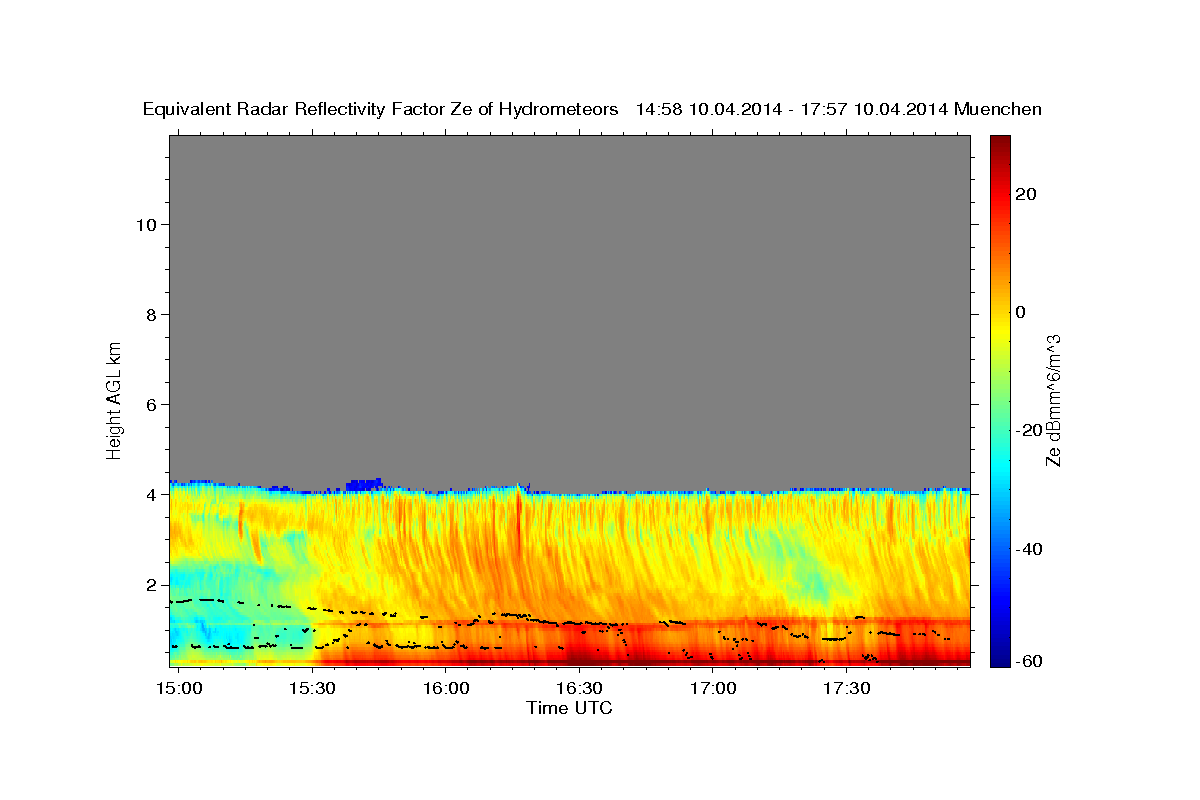Click the '15:30' time tick label

(313, 688)
